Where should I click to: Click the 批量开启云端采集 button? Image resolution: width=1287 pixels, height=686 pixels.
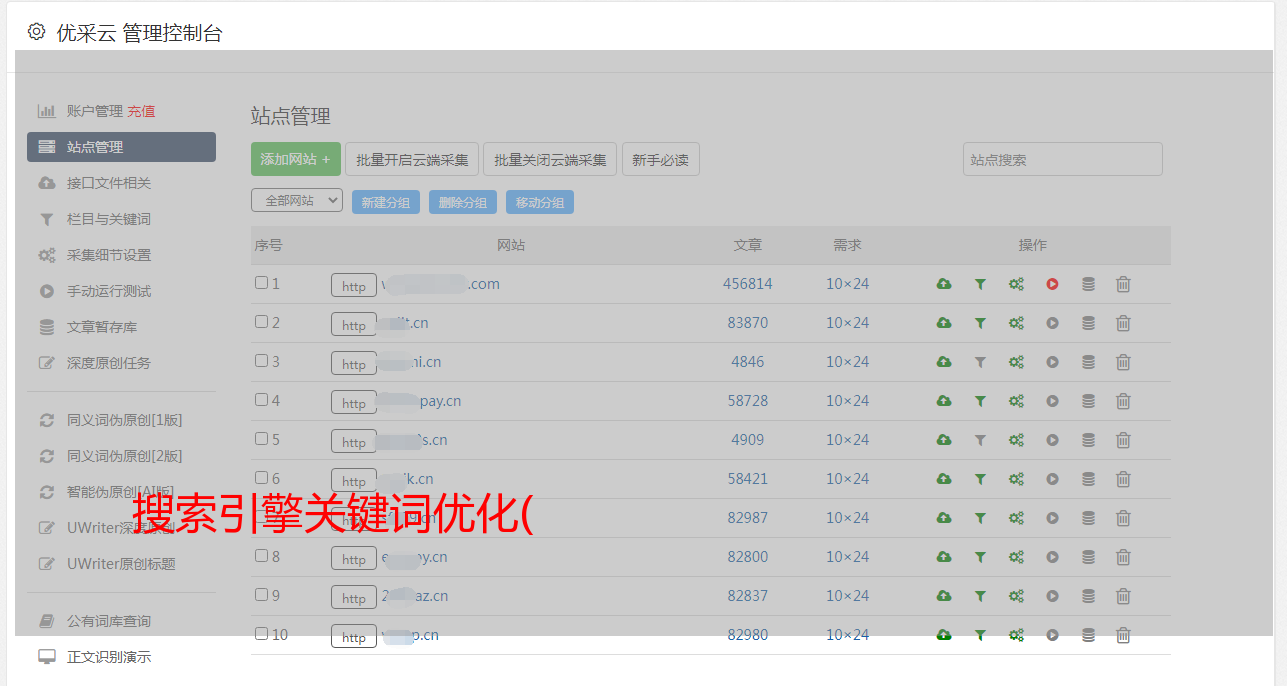(412, 159)
